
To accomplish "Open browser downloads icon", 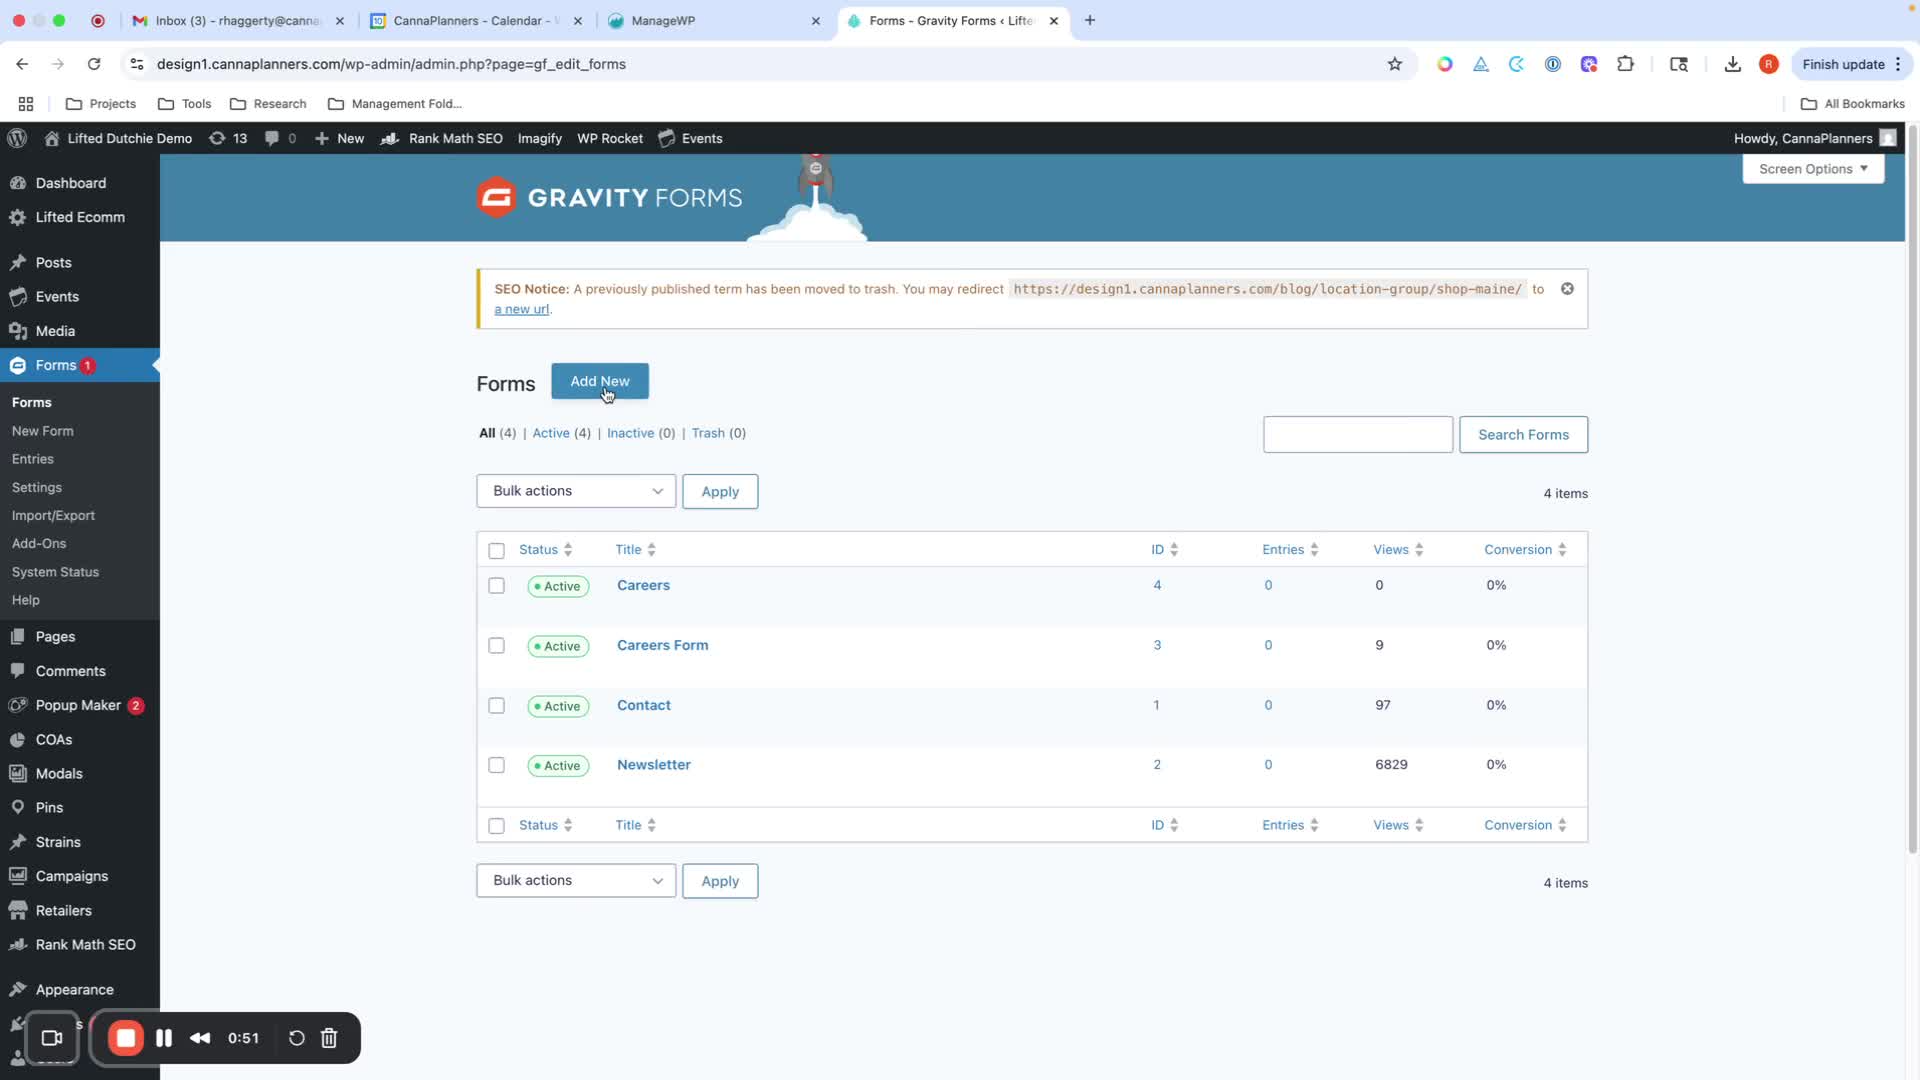I will click(1732, 64).
